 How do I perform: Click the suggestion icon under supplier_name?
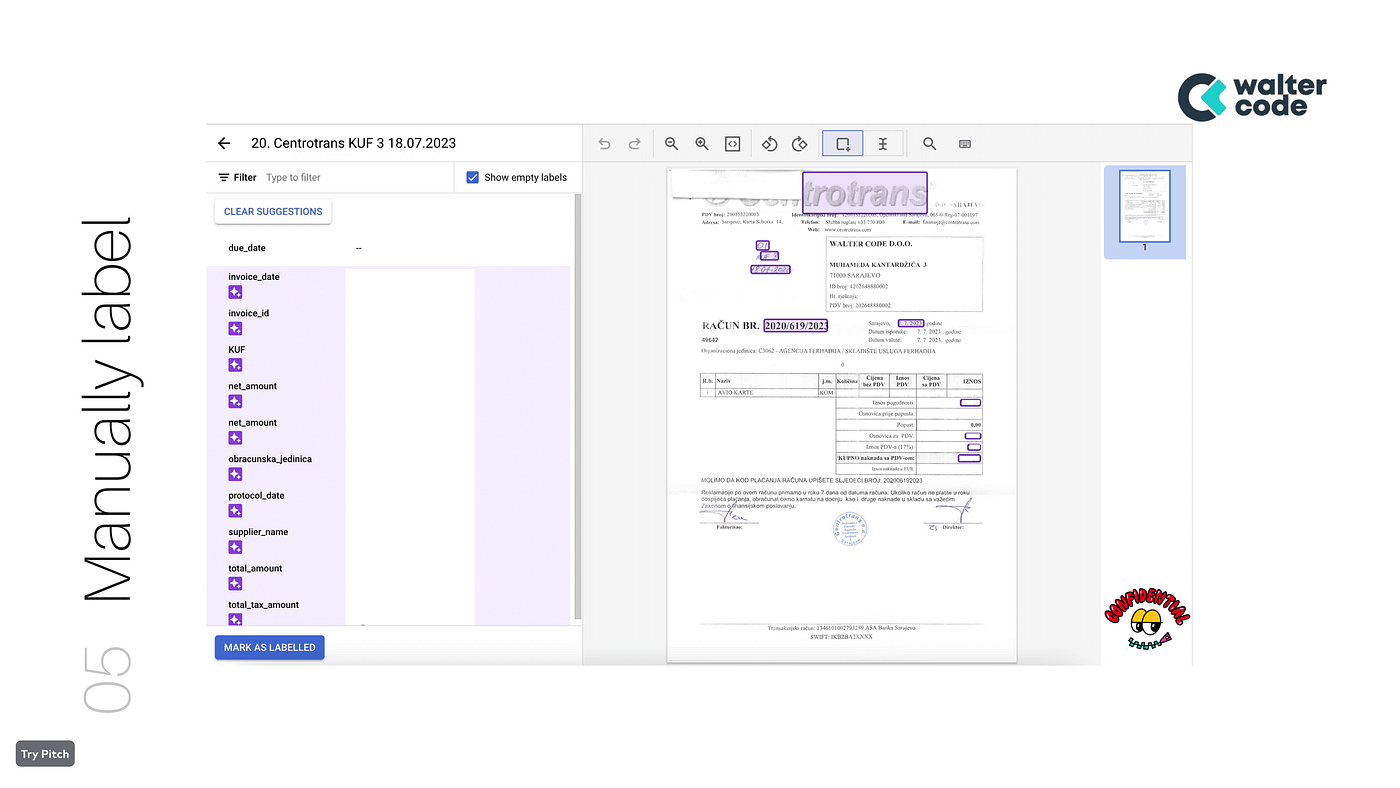[x=234, y=546]
